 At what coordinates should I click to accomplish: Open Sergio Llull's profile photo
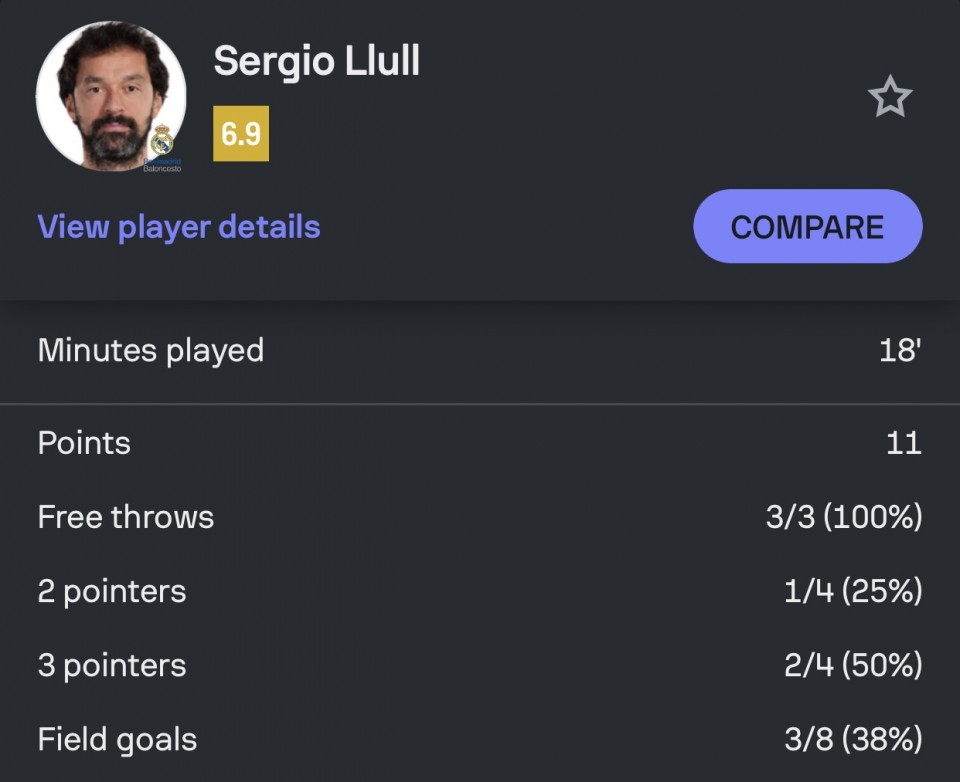tap(111, 96)
